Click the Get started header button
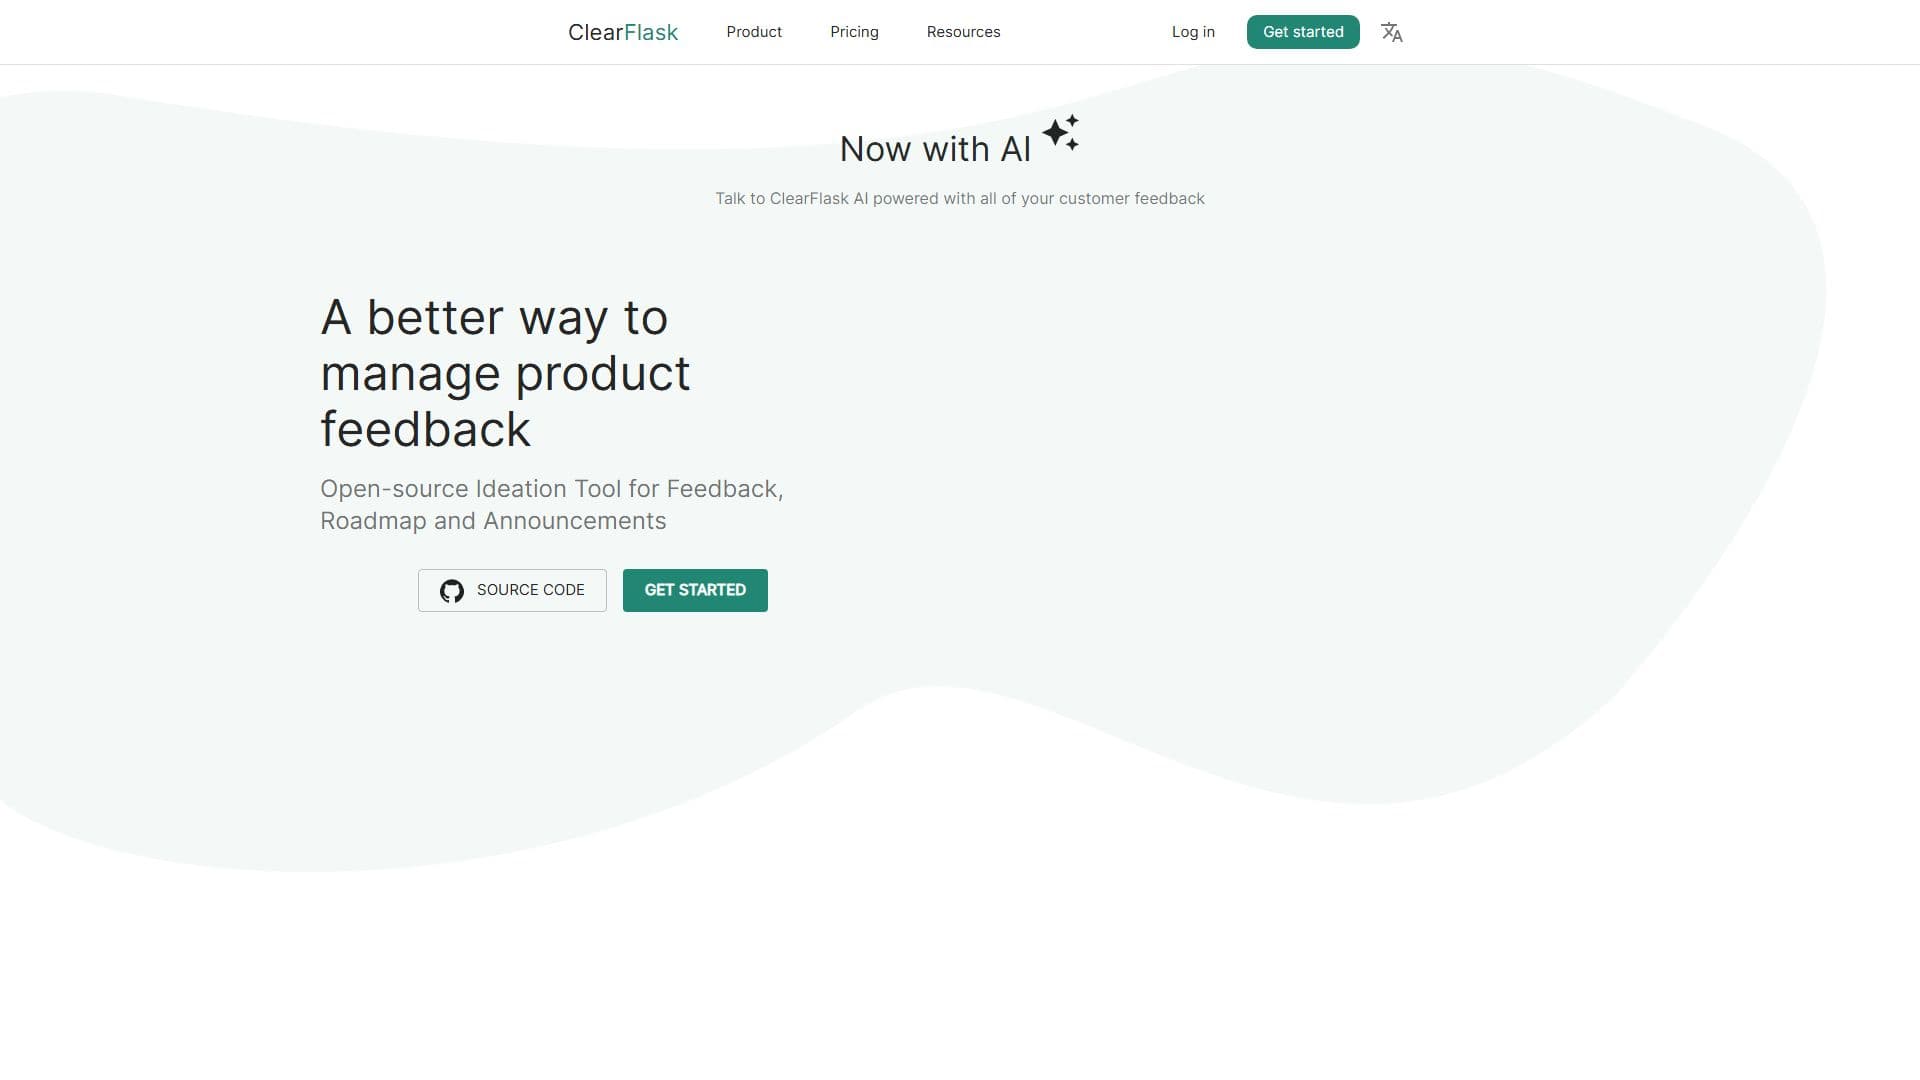The image size is (1920, 1080). pos(1303,32)
